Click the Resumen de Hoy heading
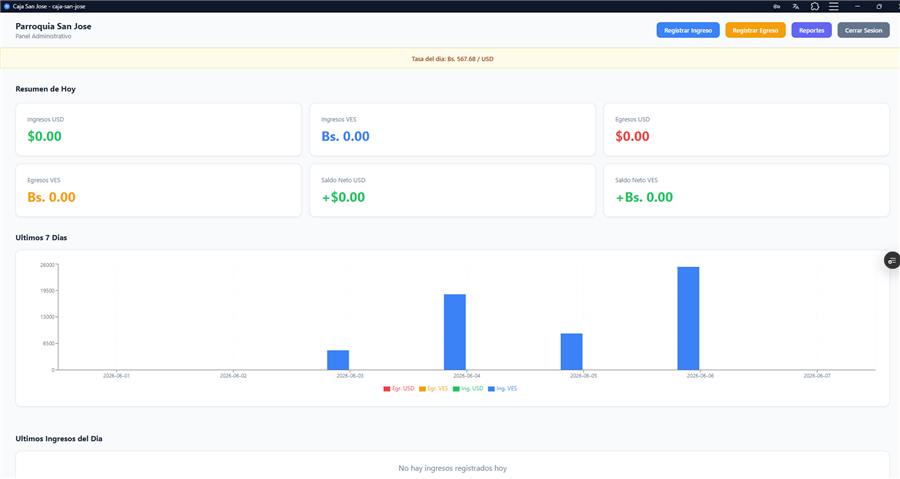The height and width of the screenshot is (479, 900). coord(45,89)
